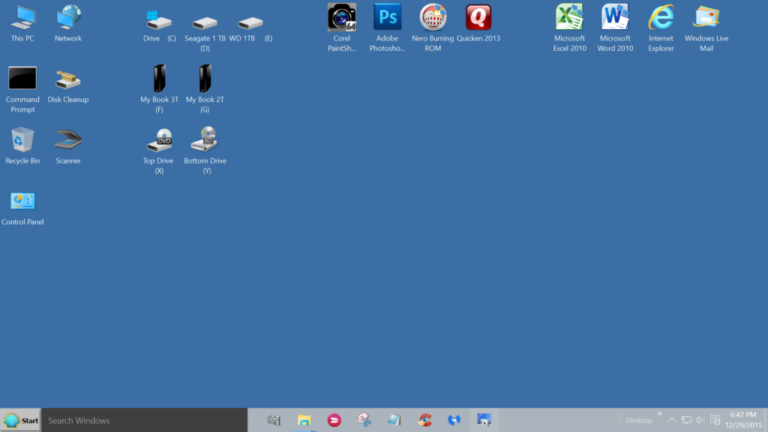768x432 pixels.
Task: Expand the hidden system tray icons
Action: click(672, 420)
